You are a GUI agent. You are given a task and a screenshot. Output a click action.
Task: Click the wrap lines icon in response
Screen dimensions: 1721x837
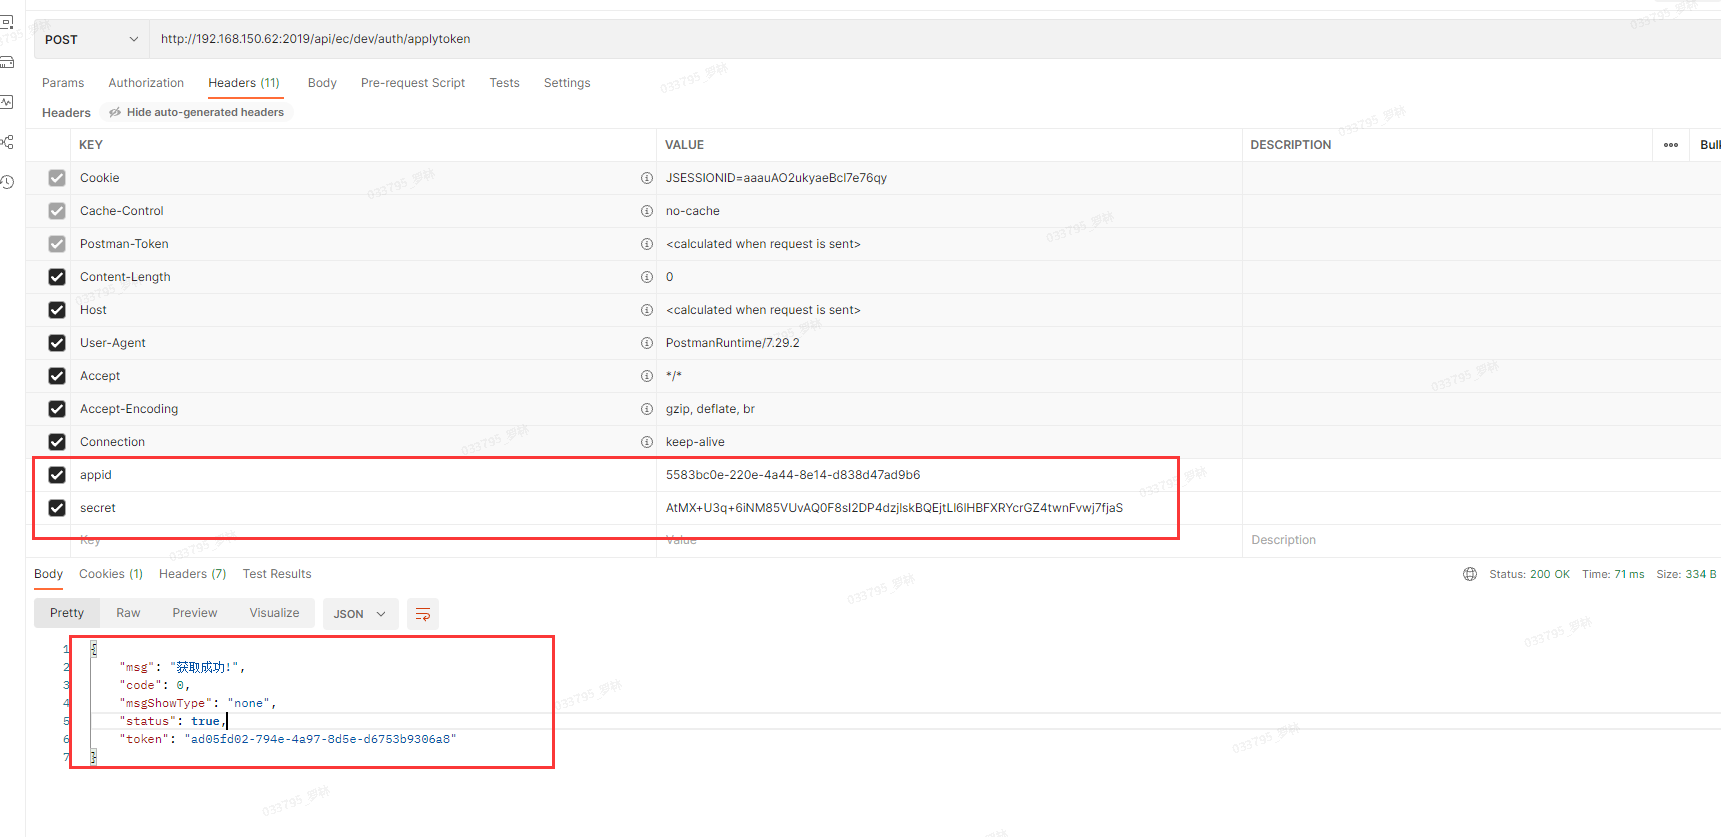(423, 614)
